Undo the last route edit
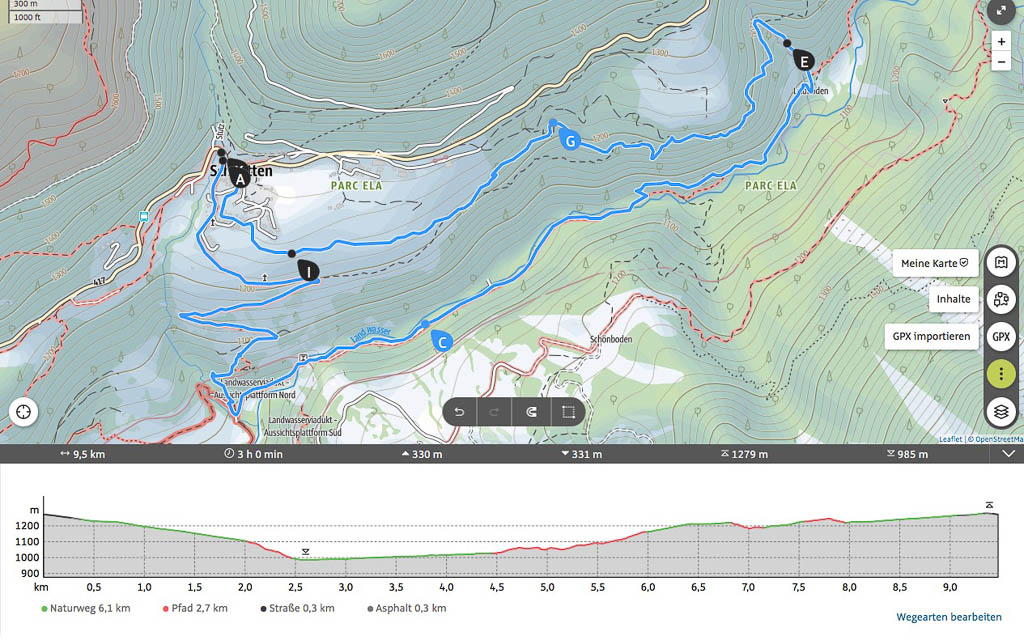 pyautogui.click(x=459, y=411)
